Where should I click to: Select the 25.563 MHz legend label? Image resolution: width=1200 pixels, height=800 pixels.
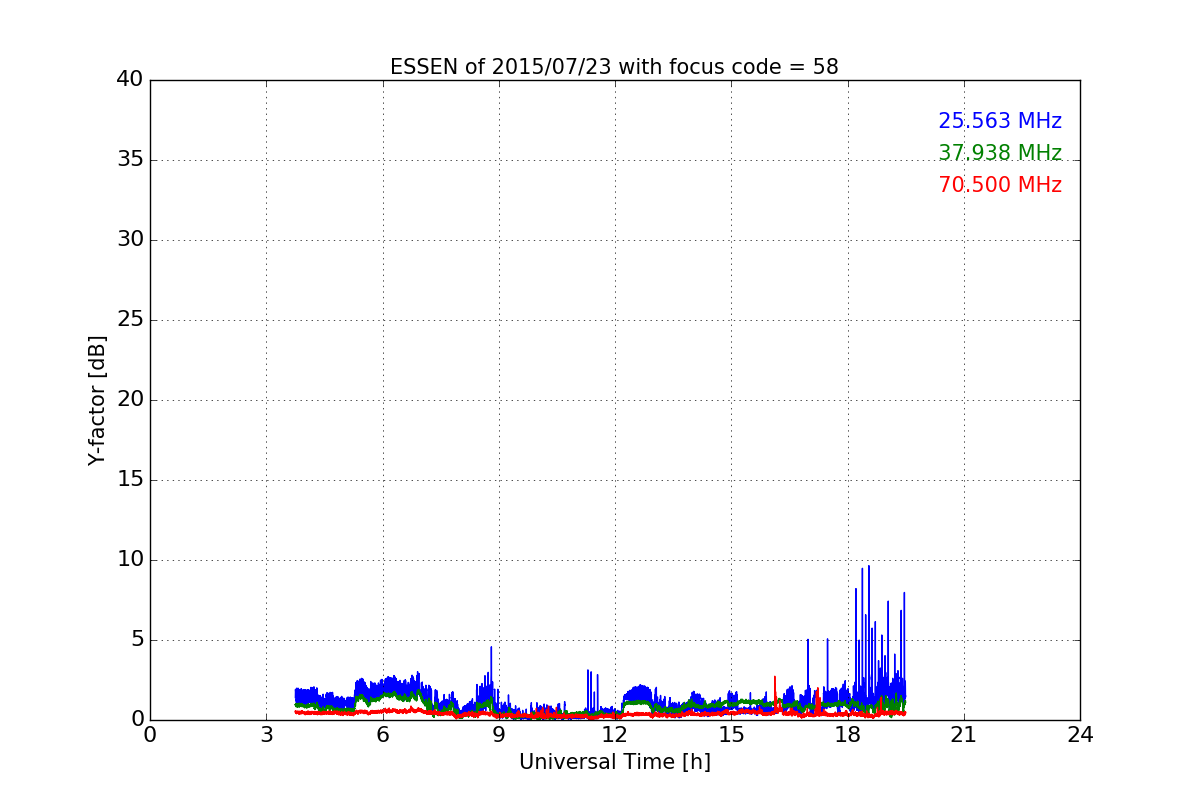tap(1000, 121)
